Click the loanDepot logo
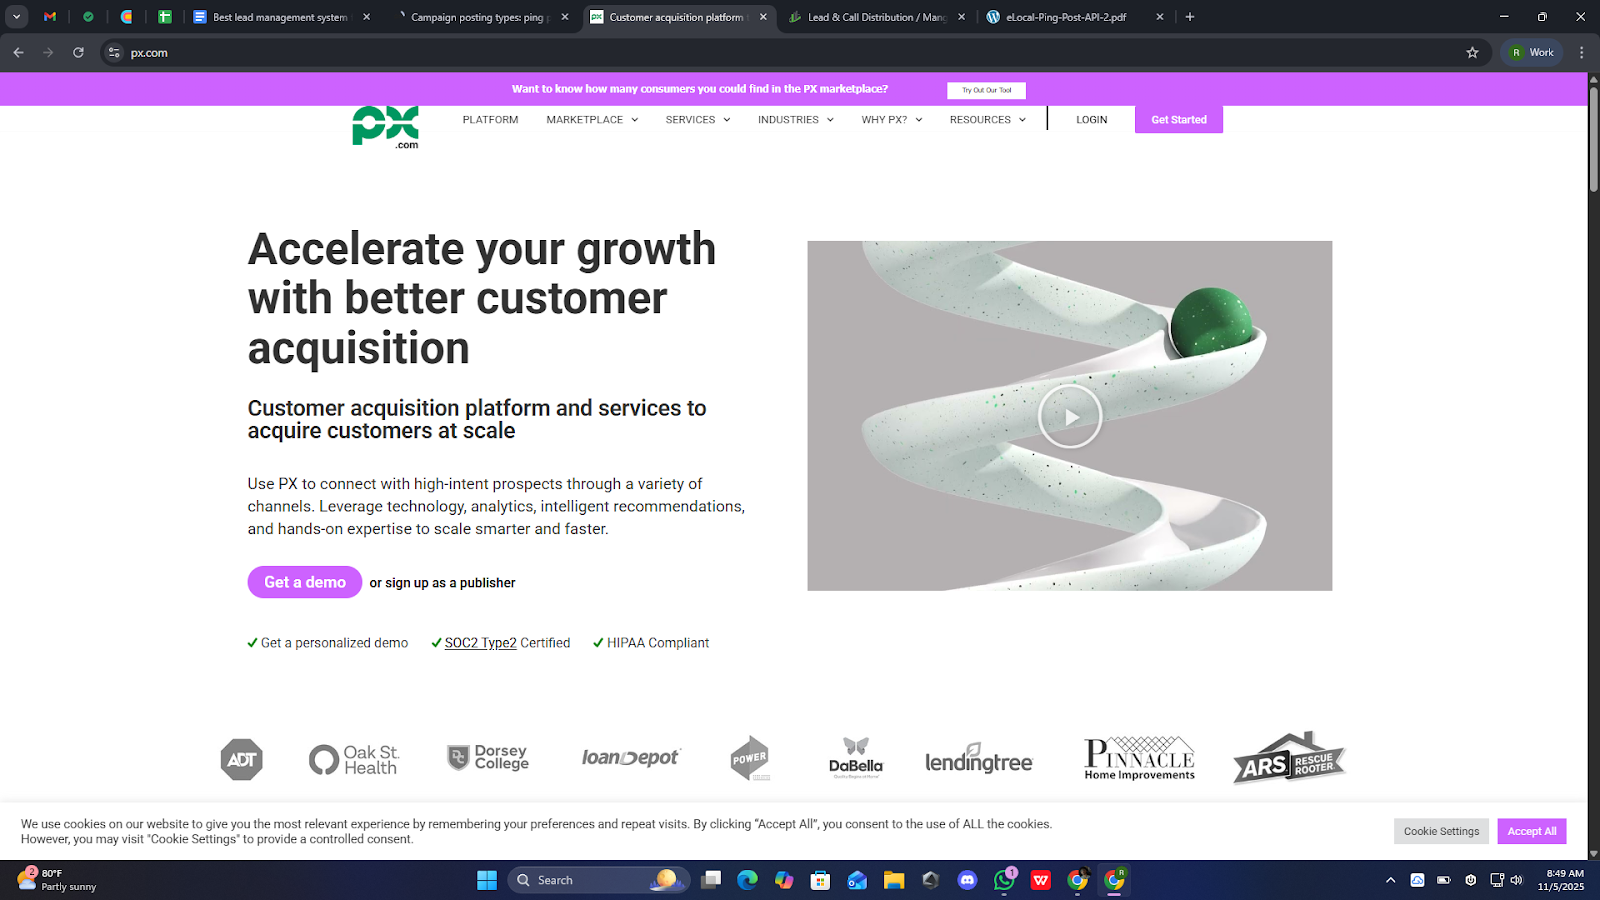Viewport: 1600px width, 900px height. (631, 758)
